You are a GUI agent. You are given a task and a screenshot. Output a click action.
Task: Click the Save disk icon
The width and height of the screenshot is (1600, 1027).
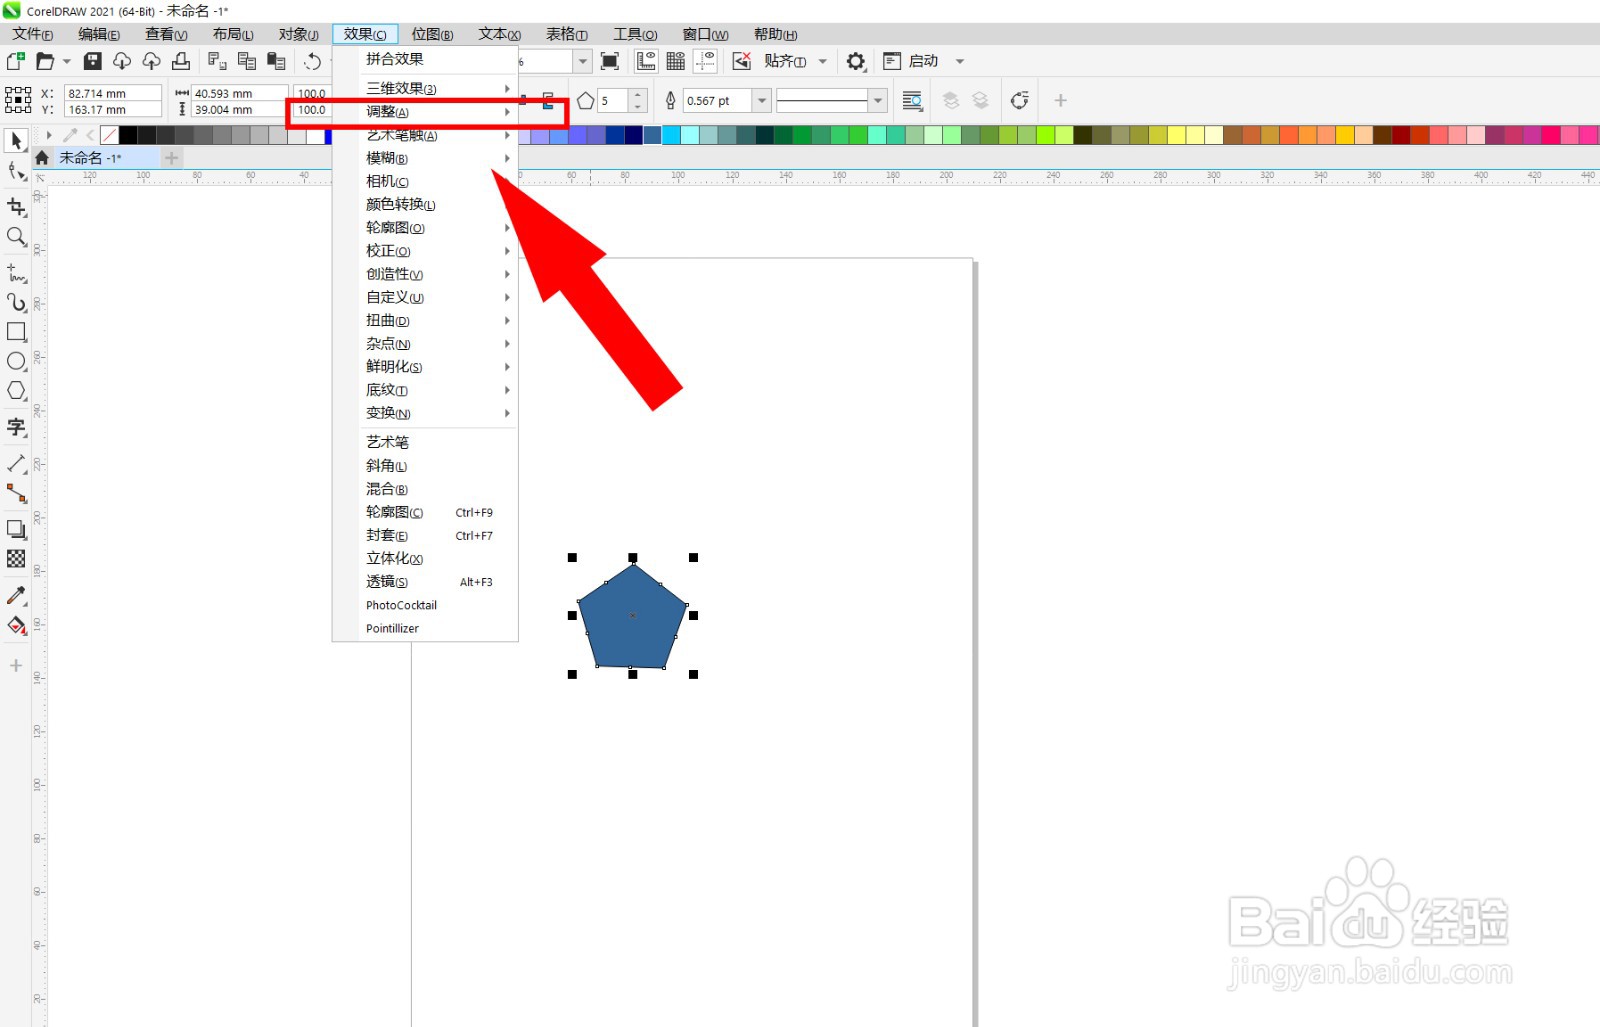pos(92,61)
